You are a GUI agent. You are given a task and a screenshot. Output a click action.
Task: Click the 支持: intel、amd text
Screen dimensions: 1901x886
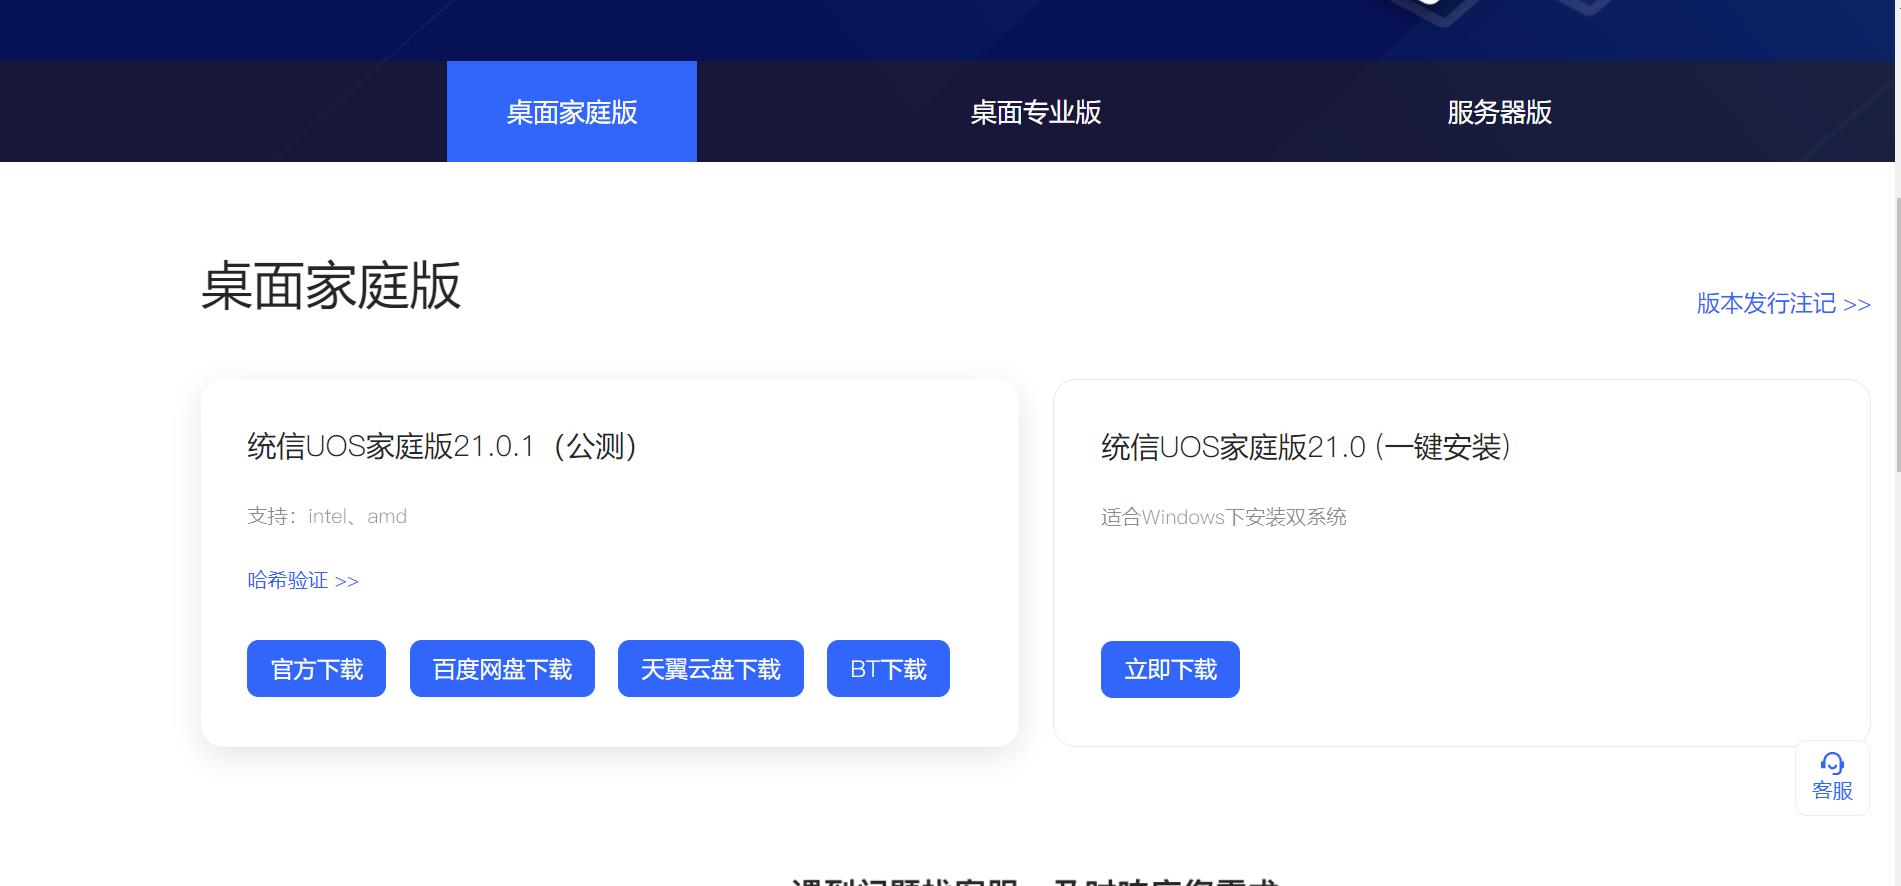[327, 516]
